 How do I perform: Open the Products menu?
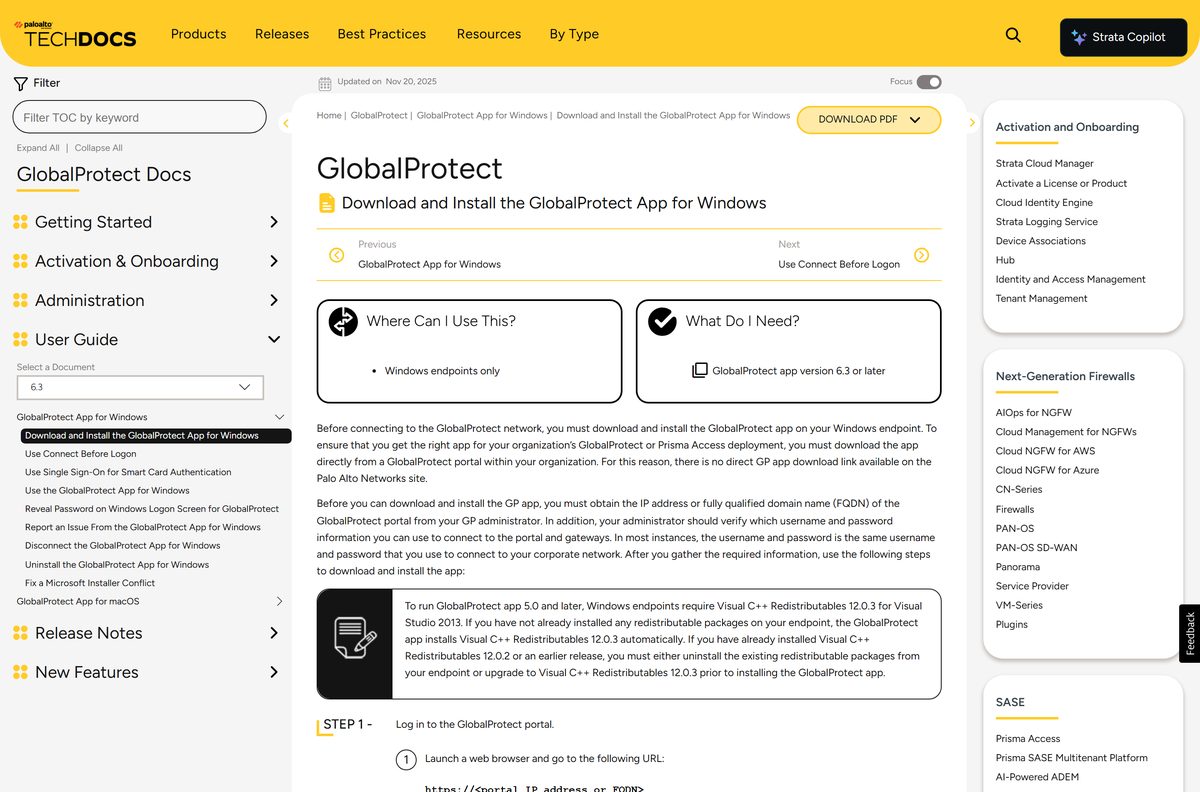coord(198,34)
